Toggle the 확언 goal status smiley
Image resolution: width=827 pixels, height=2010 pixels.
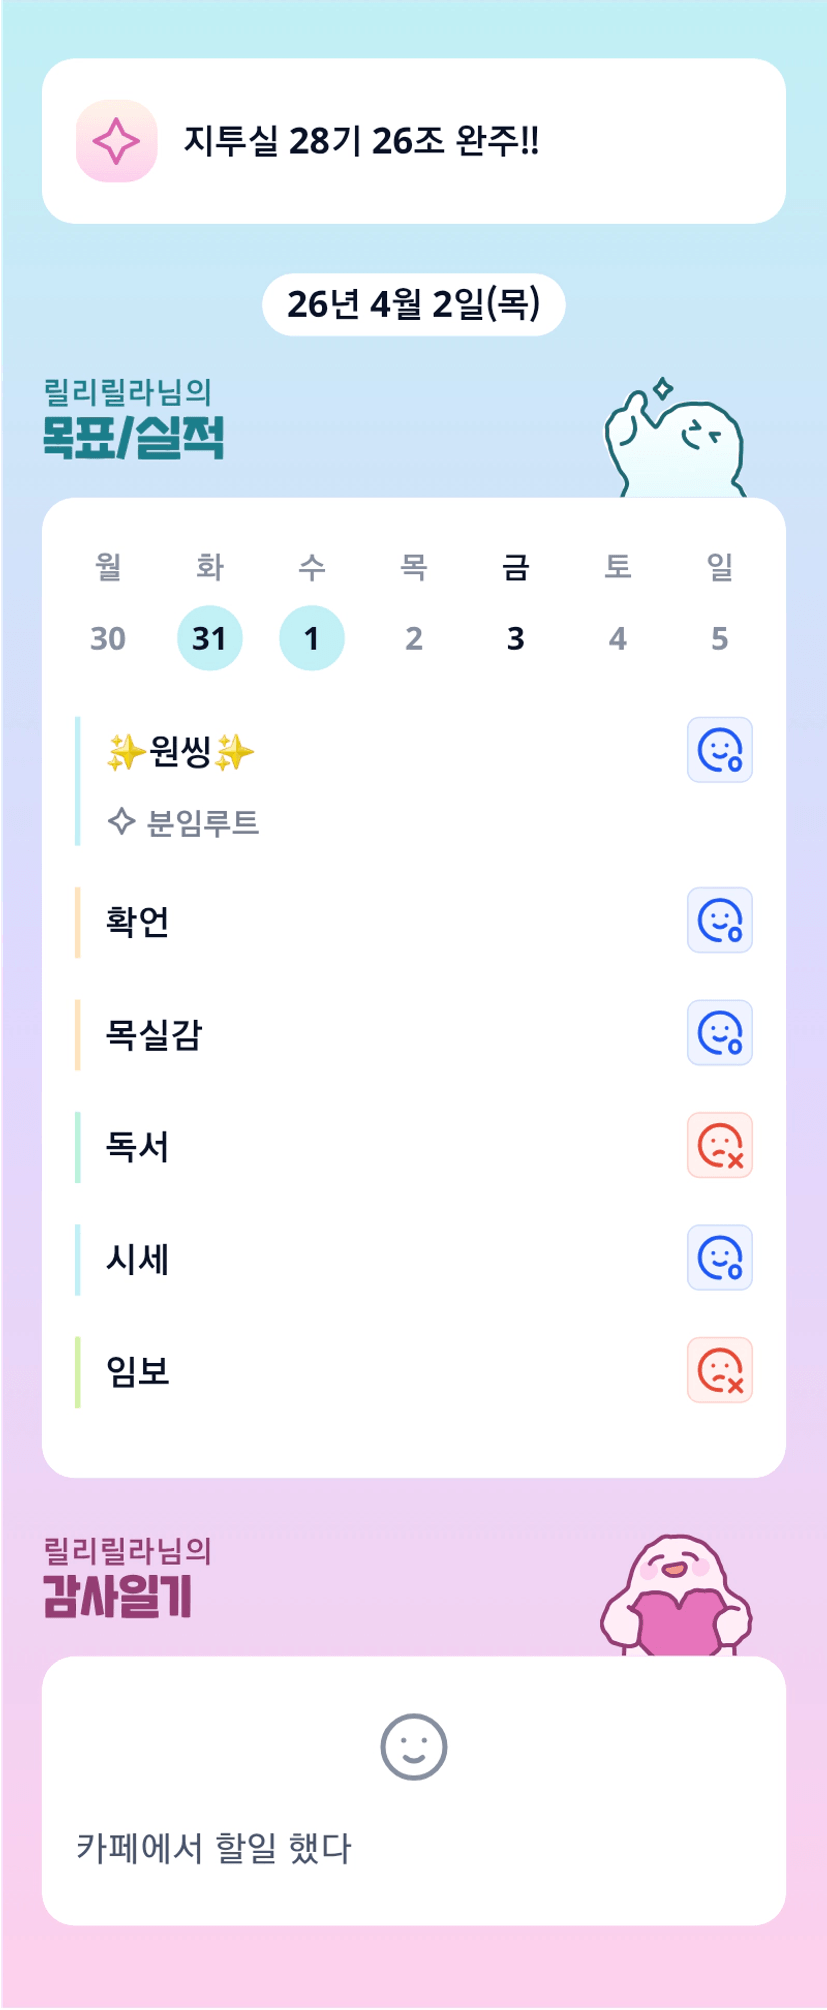click(x=719, y=920)
